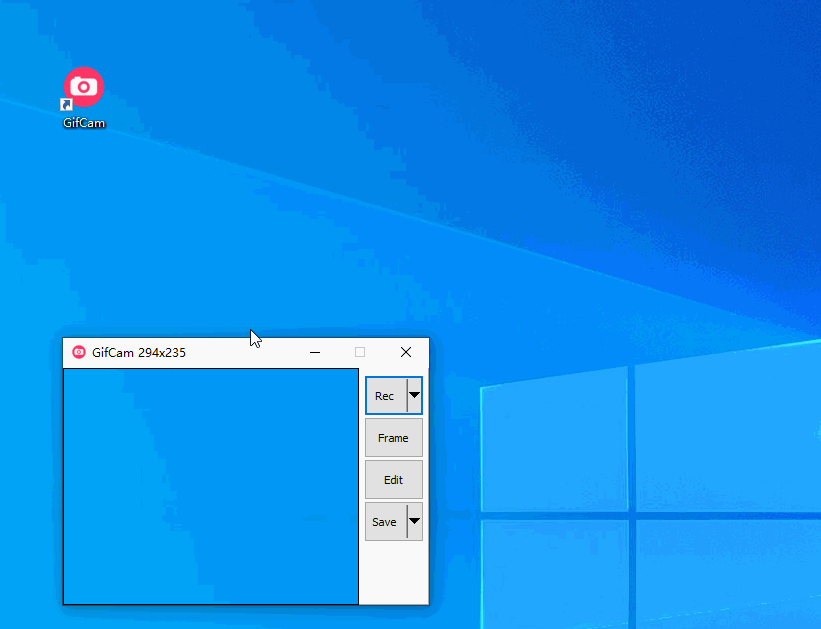Open the GifCam desktop shortcut icon

(84, 87)
